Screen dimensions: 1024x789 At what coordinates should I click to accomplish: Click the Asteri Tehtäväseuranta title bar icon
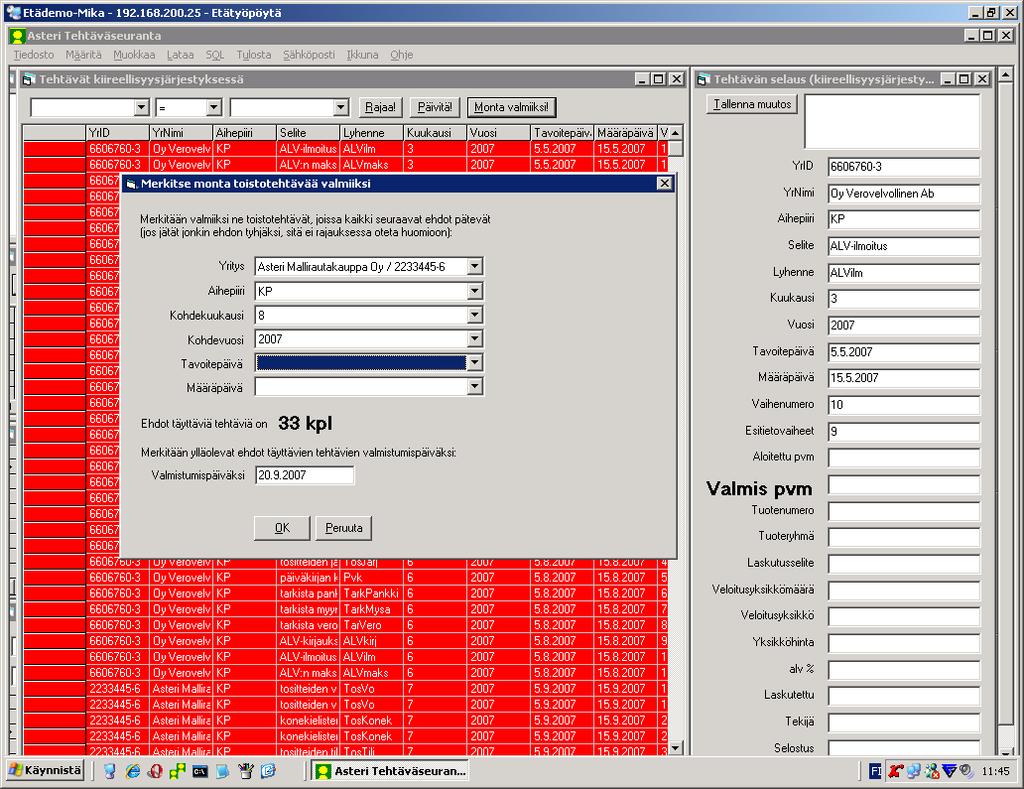[18, 36]
